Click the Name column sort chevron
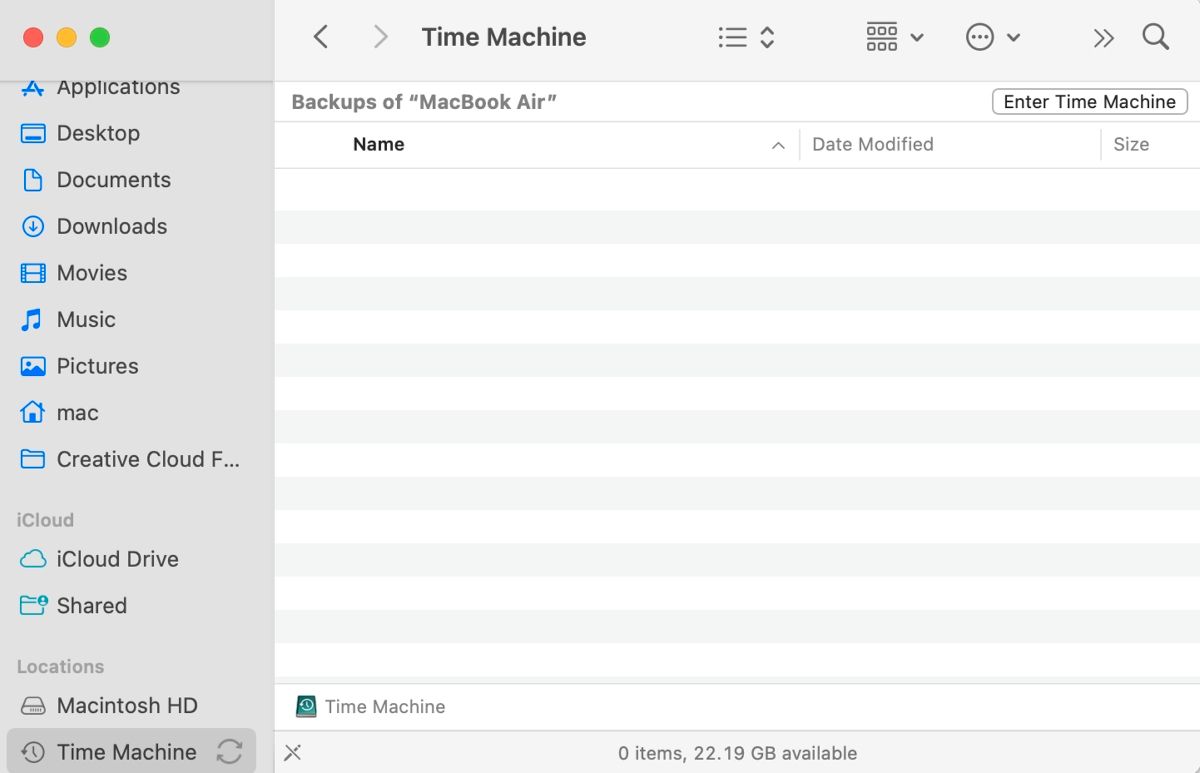1200x773 pixels. [x=778, y=144]
